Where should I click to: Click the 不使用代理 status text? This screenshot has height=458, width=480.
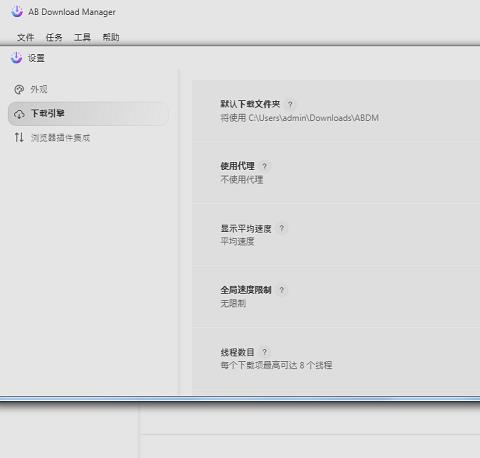point(242,180)
